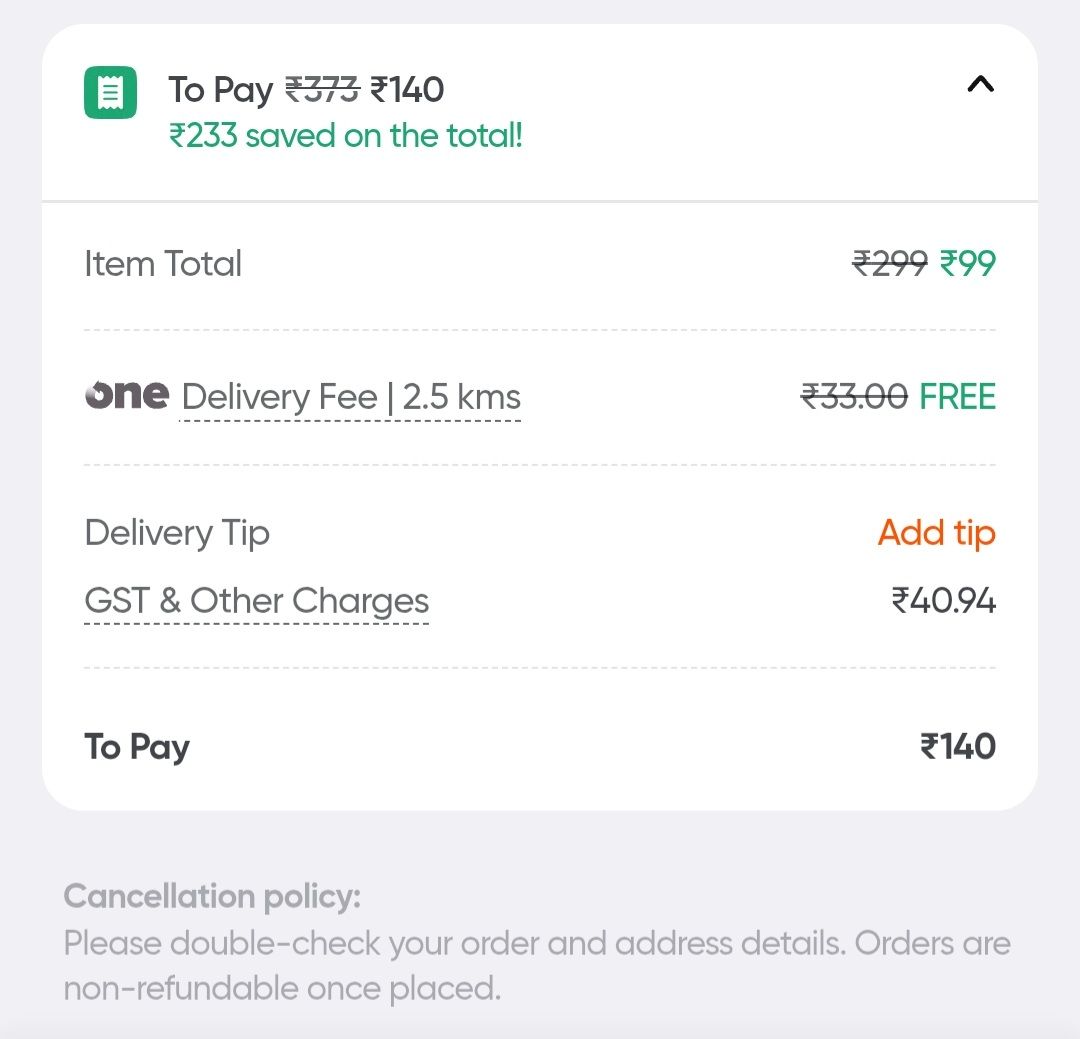Tap the bold 'To Pay' label at the bottom
Viewport: 1080px width, 1039px height.
click(137, 747)
